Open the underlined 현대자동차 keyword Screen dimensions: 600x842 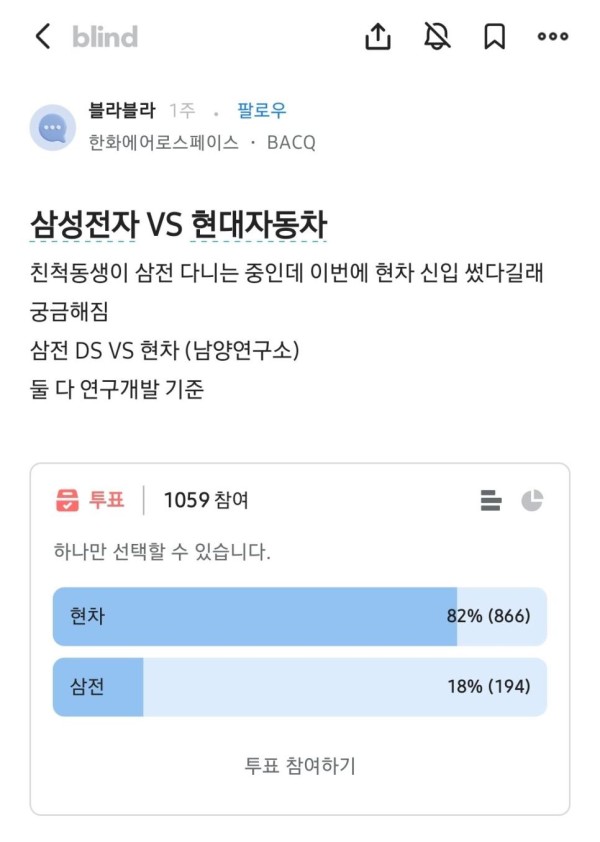(259, 224)
